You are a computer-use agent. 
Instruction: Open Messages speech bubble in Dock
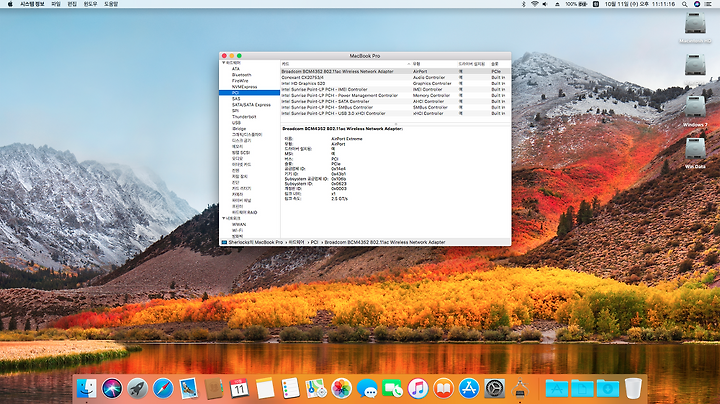tap(366, 388)
